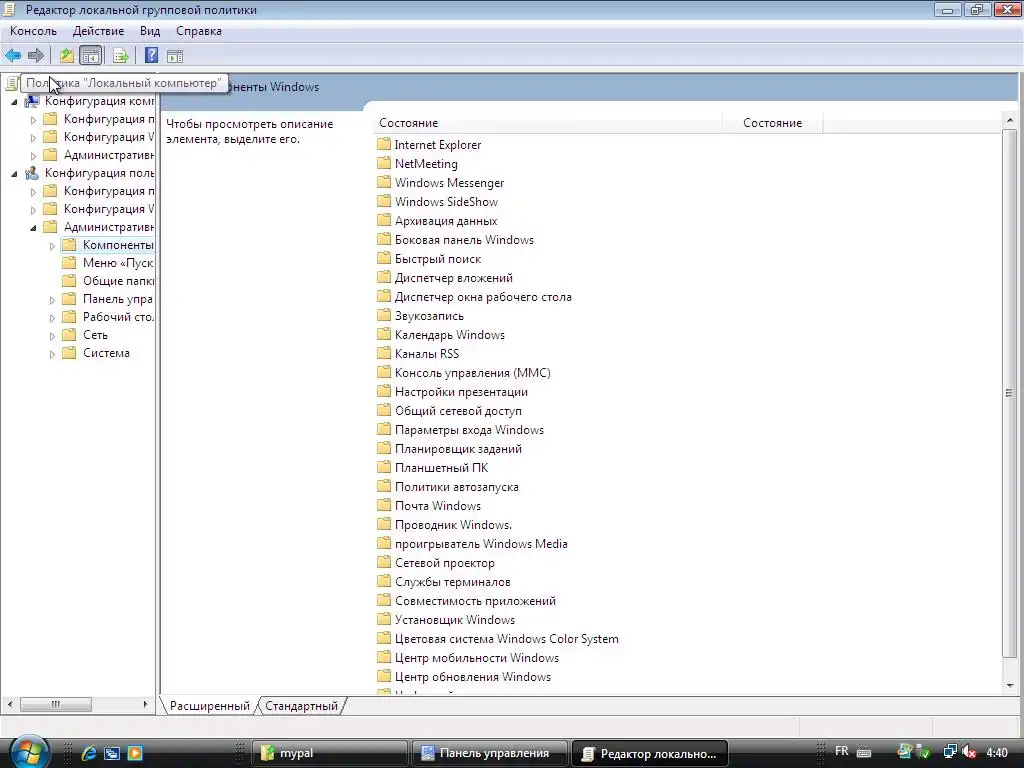Select the Windows Messenger folder
Viewport: 1024px width, 768px height.
[441, 182]
